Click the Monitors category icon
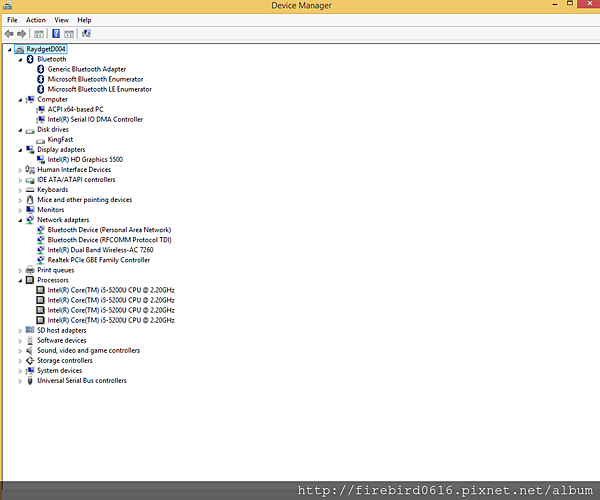Image resolution: width=600 pixels, height=500 pixels. pyautogui.click(x=30, y=210)
